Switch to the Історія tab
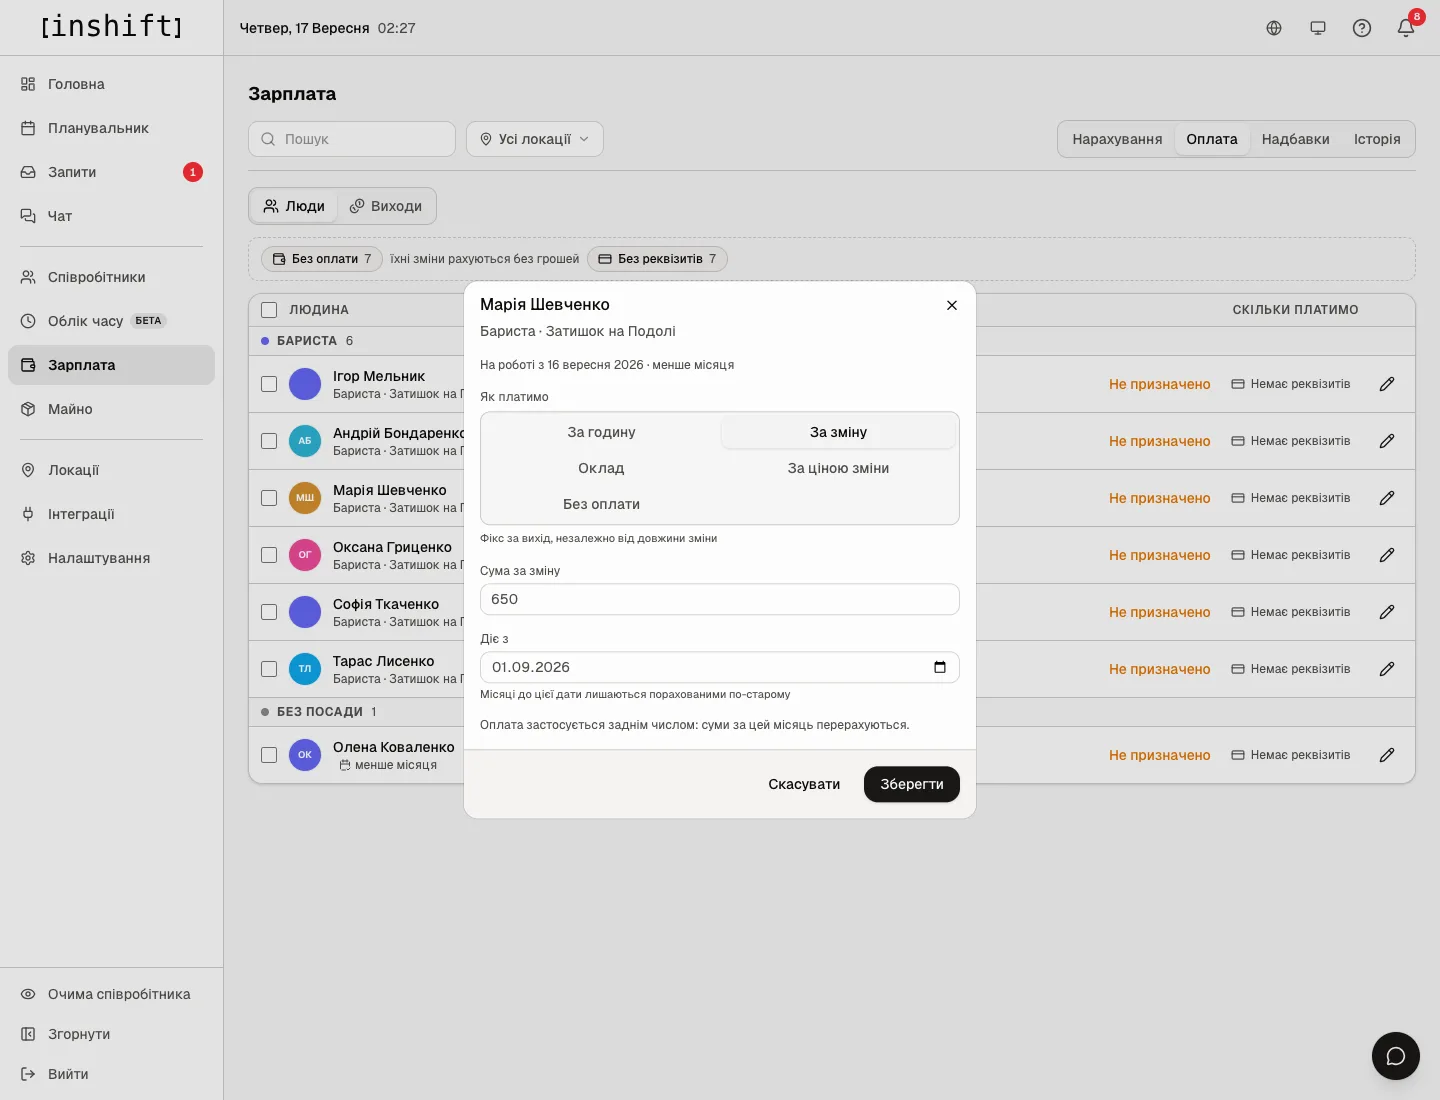This screenshot has height=1100, width=1440. pos(1377,139)
